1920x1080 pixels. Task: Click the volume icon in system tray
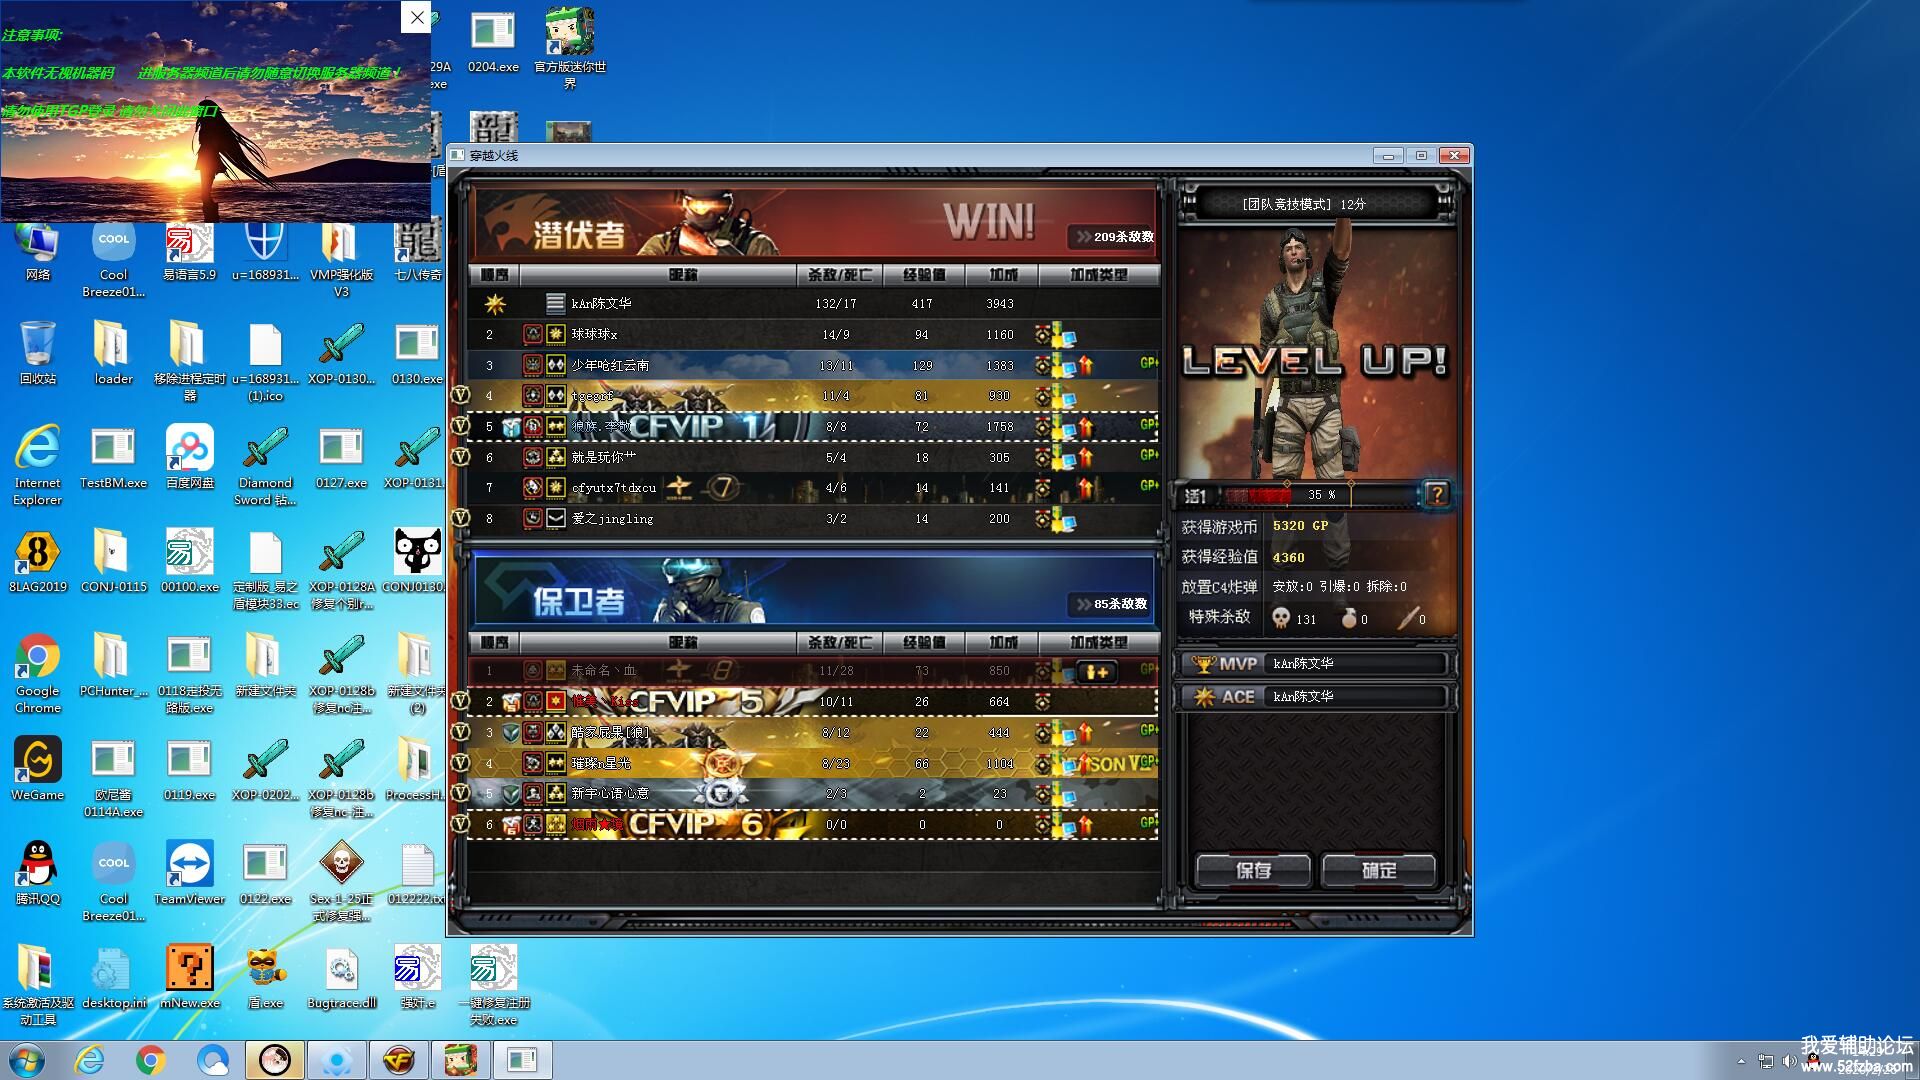pyautogui.click(x=1789, y=1061)
